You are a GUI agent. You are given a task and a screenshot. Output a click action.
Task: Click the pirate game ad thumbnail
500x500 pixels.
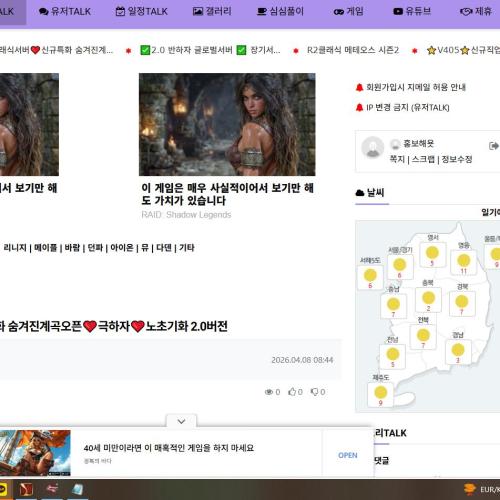click(x=35, y=453)
